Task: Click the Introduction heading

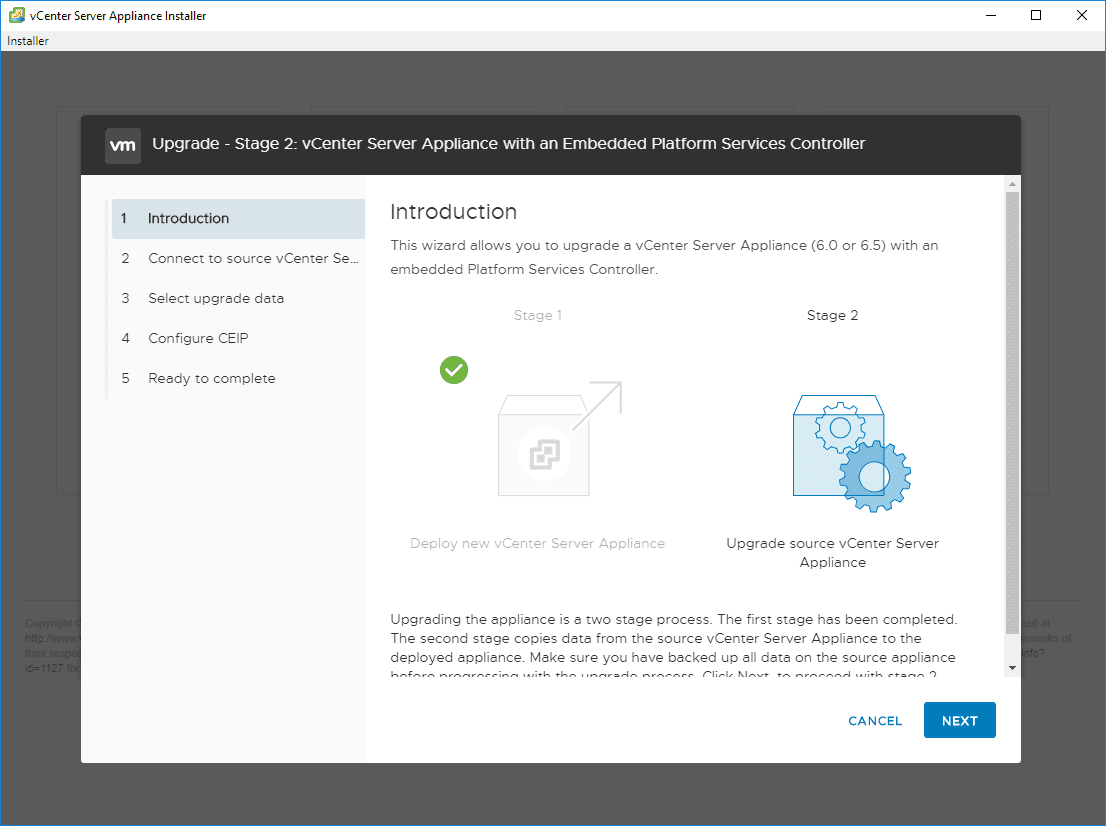Action: pyautogui.click(x=454, y=212)
